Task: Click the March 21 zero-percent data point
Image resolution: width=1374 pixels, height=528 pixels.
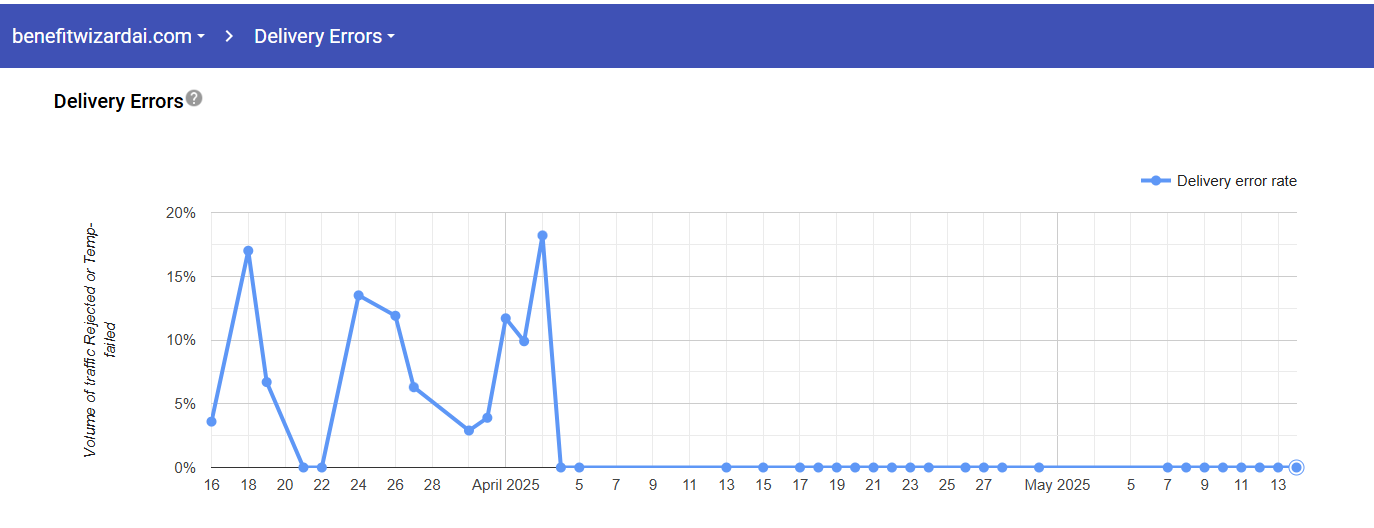Action: [303, 467]
